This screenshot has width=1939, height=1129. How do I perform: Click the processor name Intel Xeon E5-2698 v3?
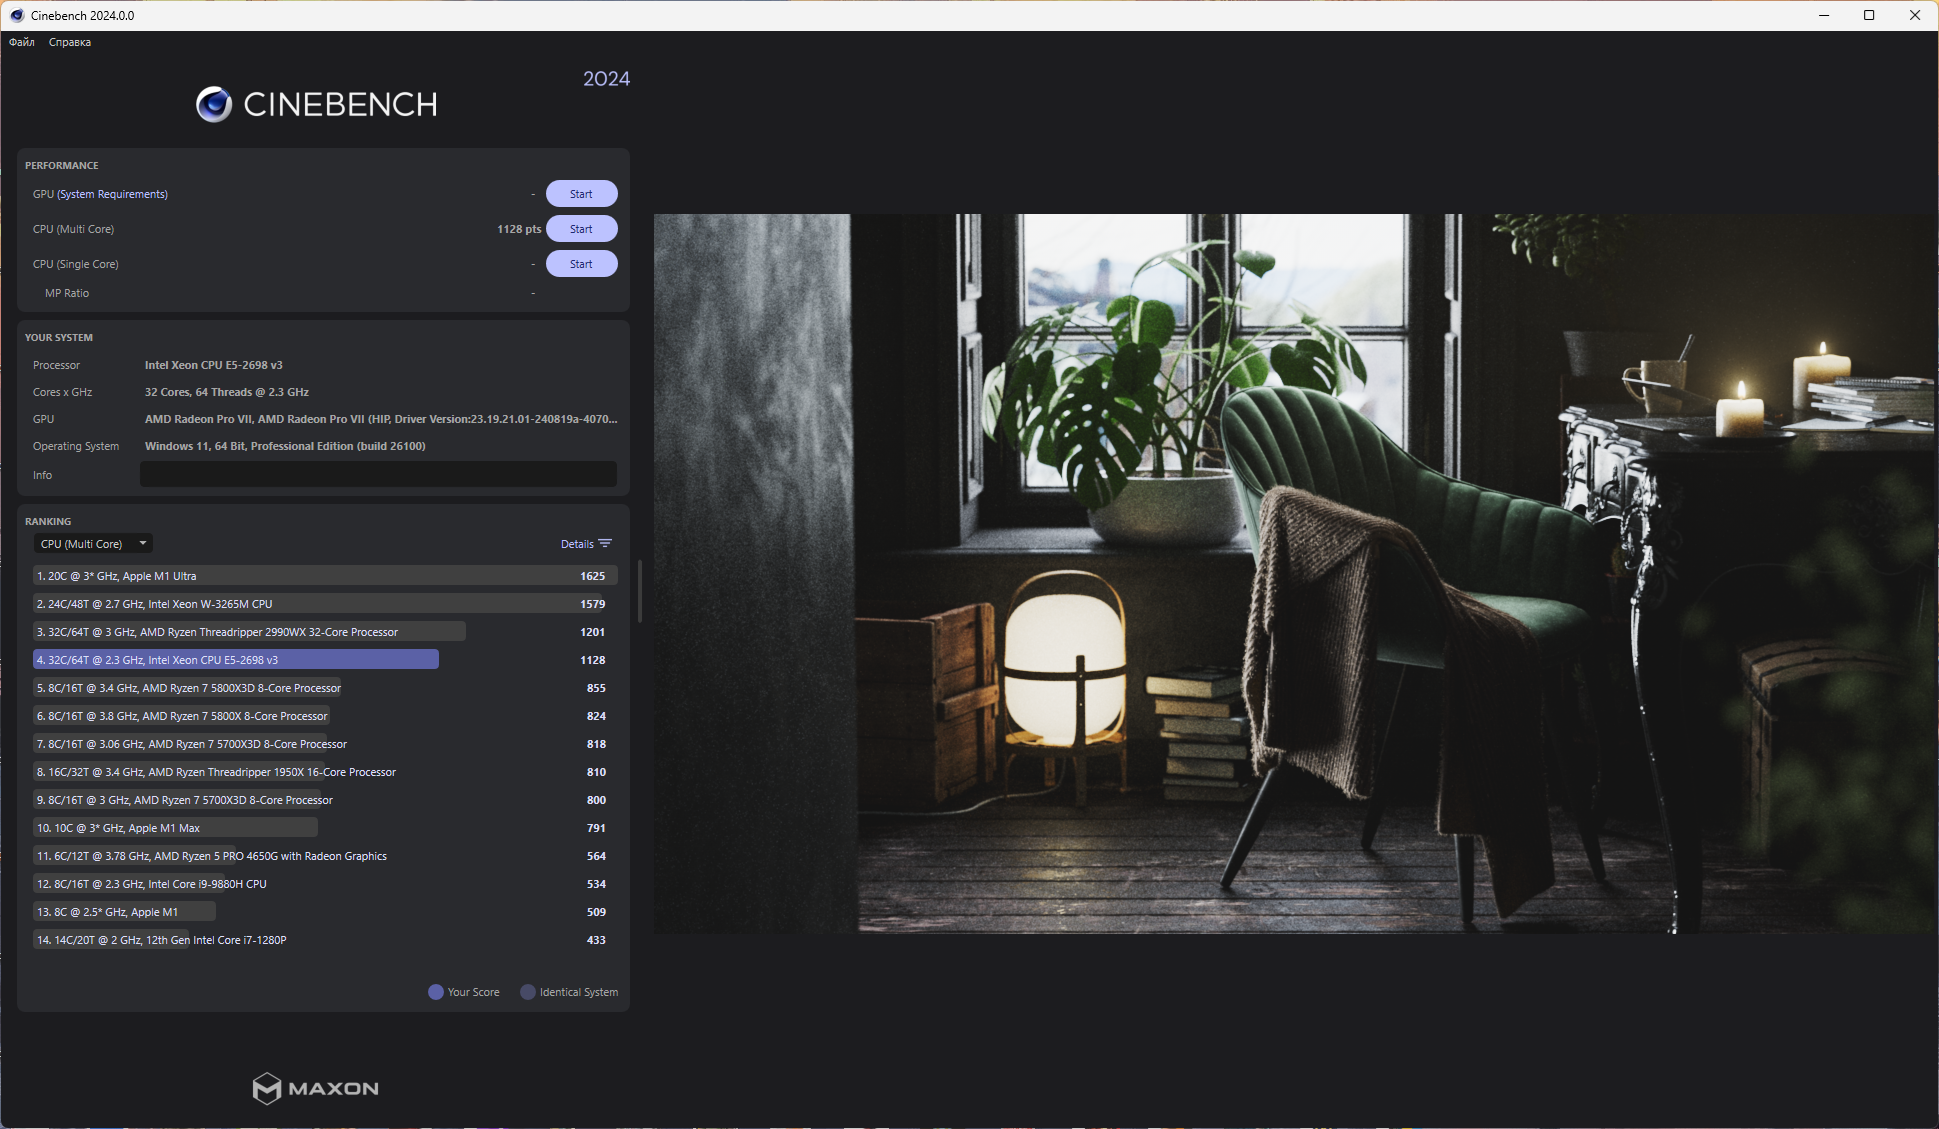pos(214,365)
